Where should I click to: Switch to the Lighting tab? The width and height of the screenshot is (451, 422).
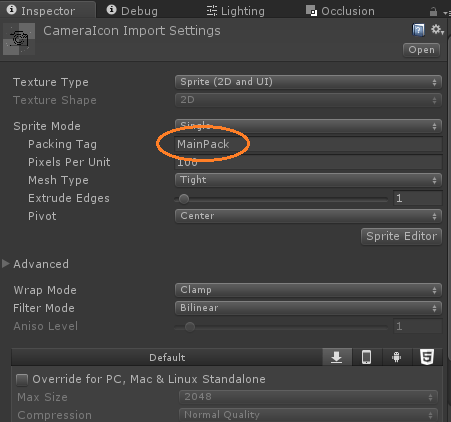click(235, 11)
